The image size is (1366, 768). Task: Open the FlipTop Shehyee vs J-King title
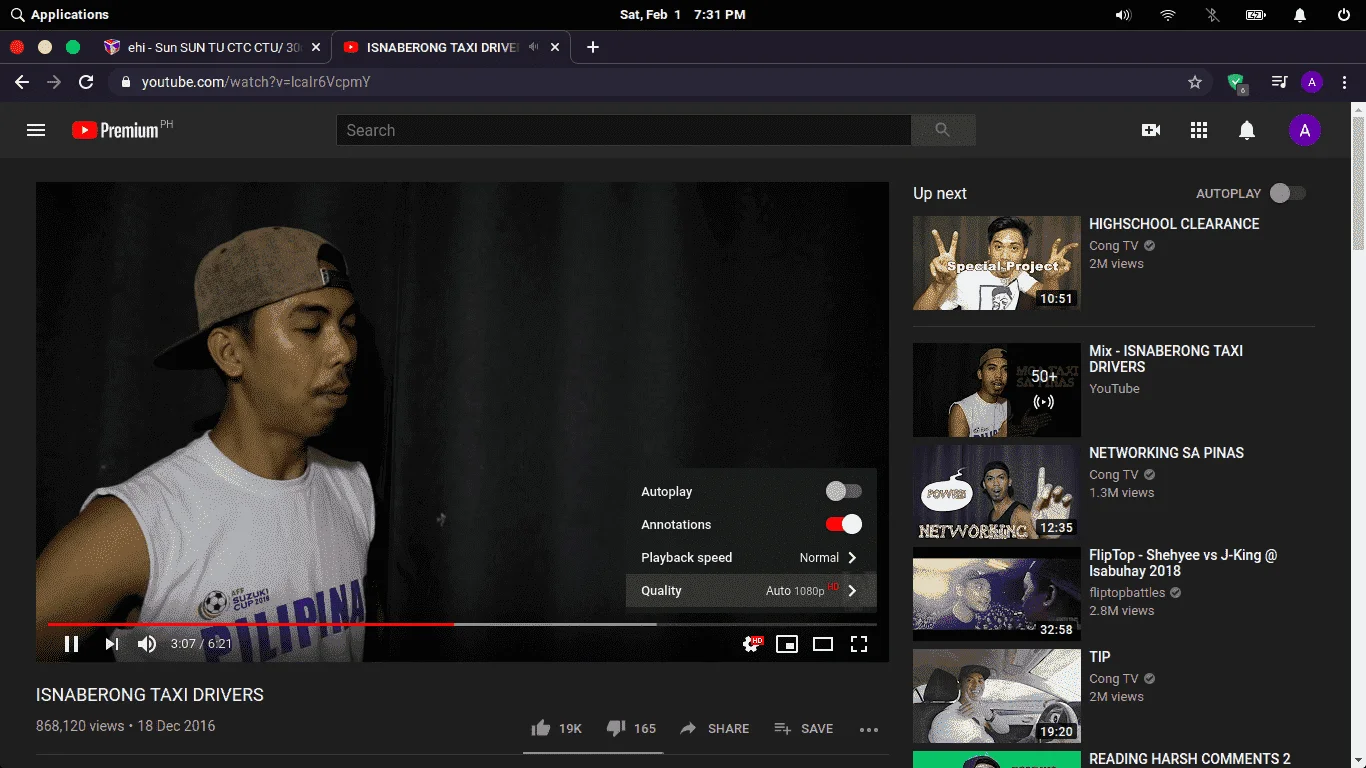[1183, 563]
